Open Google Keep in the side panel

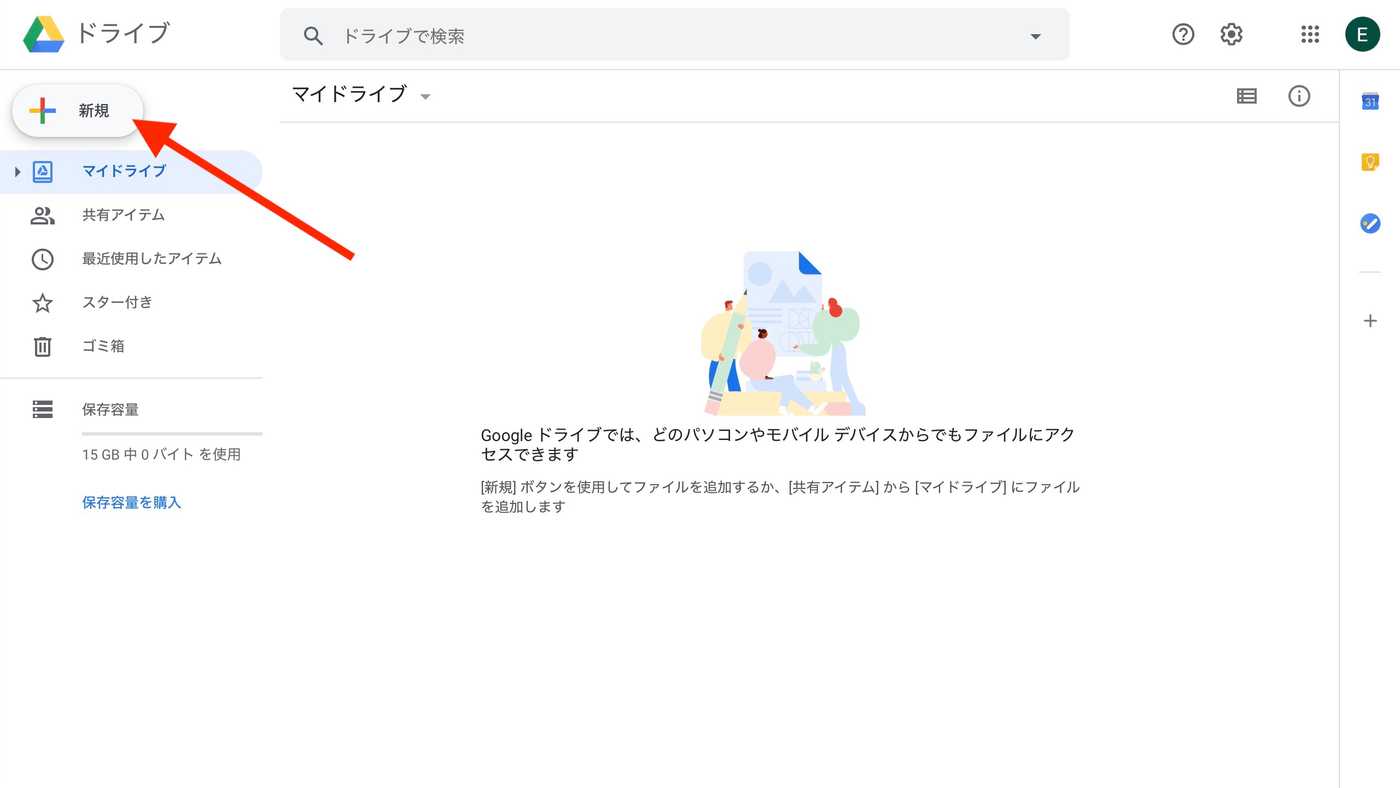coord(1370,162)
